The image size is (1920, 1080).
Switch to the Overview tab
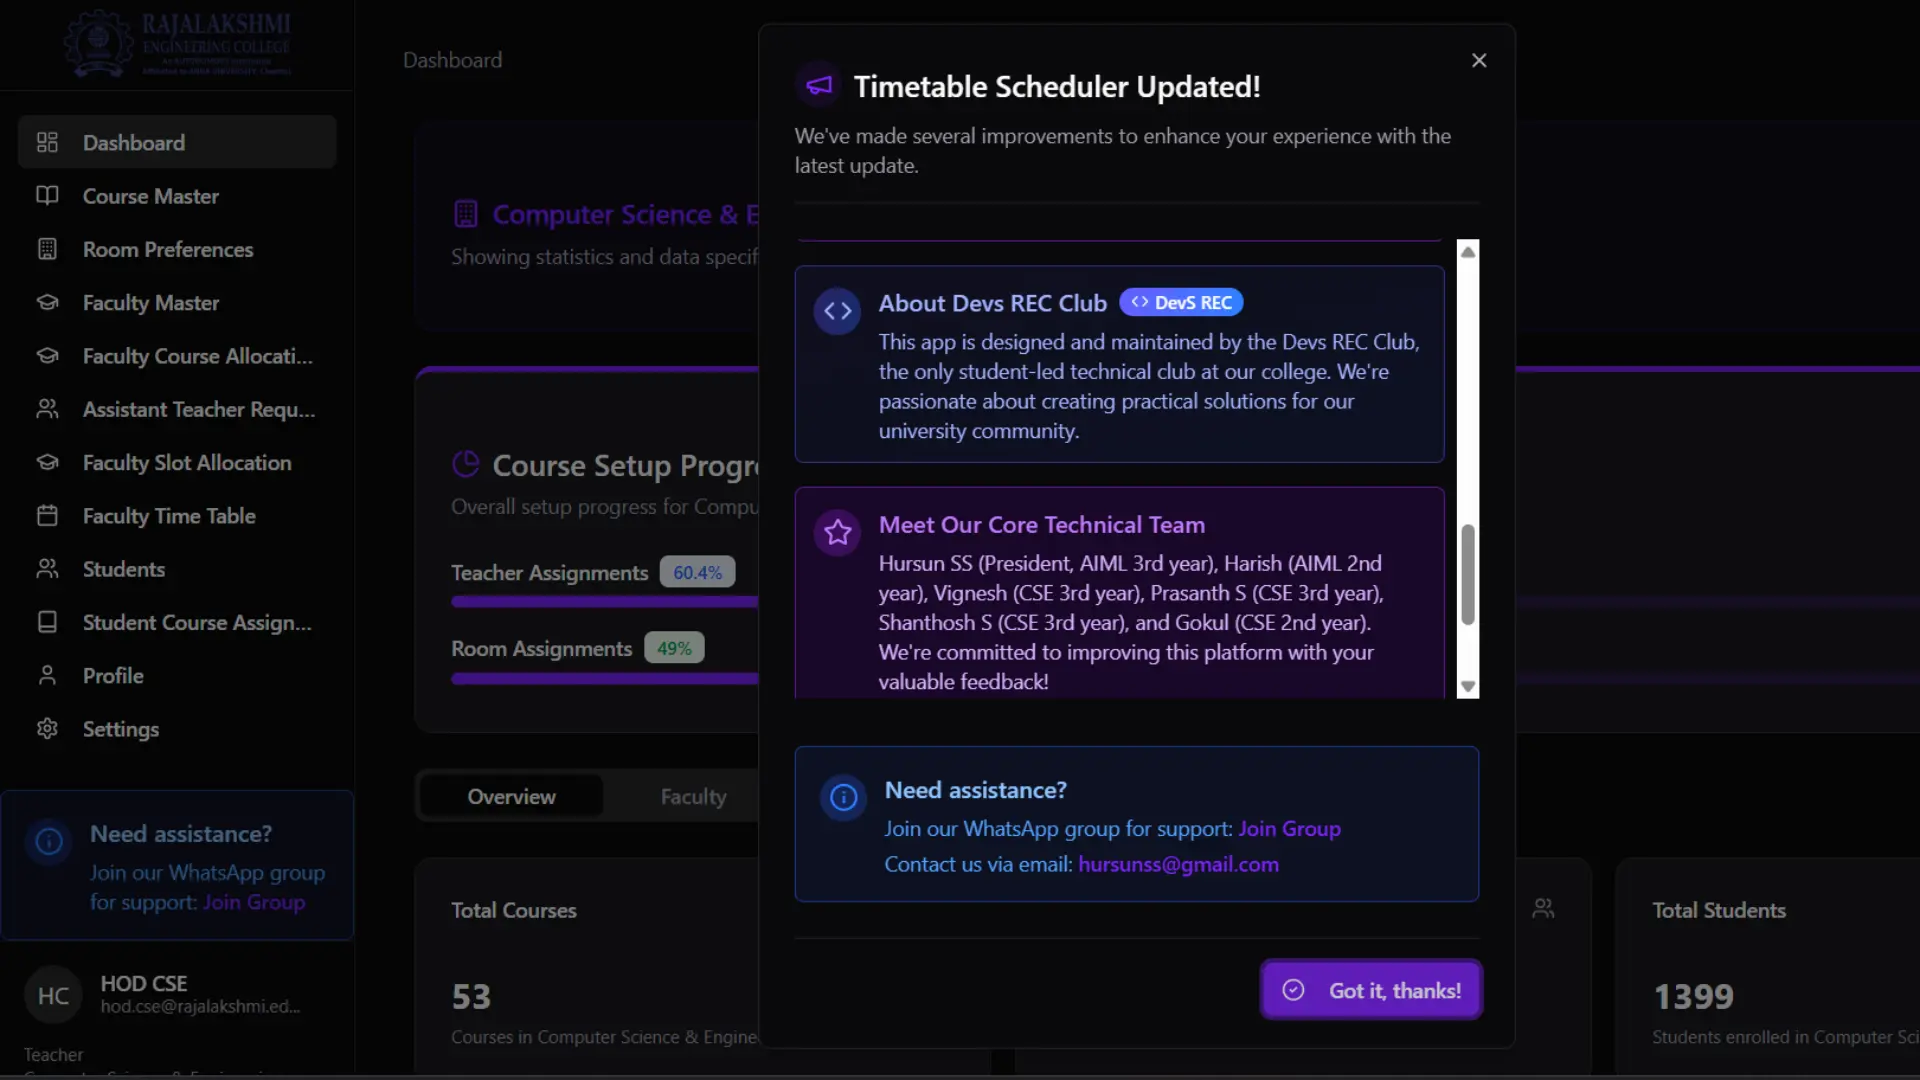pyautogui.click(x=511, y=797)
